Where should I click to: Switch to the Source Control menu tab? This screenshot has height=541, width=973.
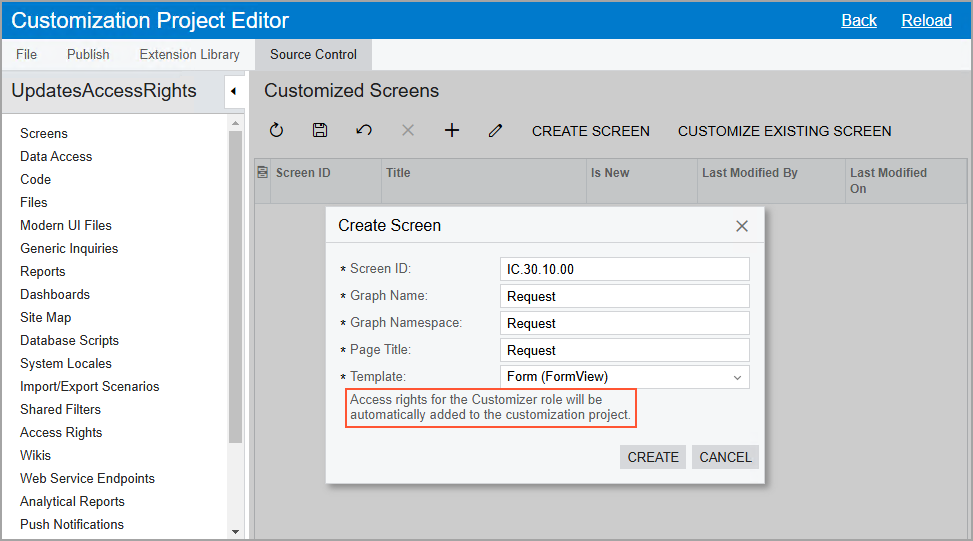(313, 55)
